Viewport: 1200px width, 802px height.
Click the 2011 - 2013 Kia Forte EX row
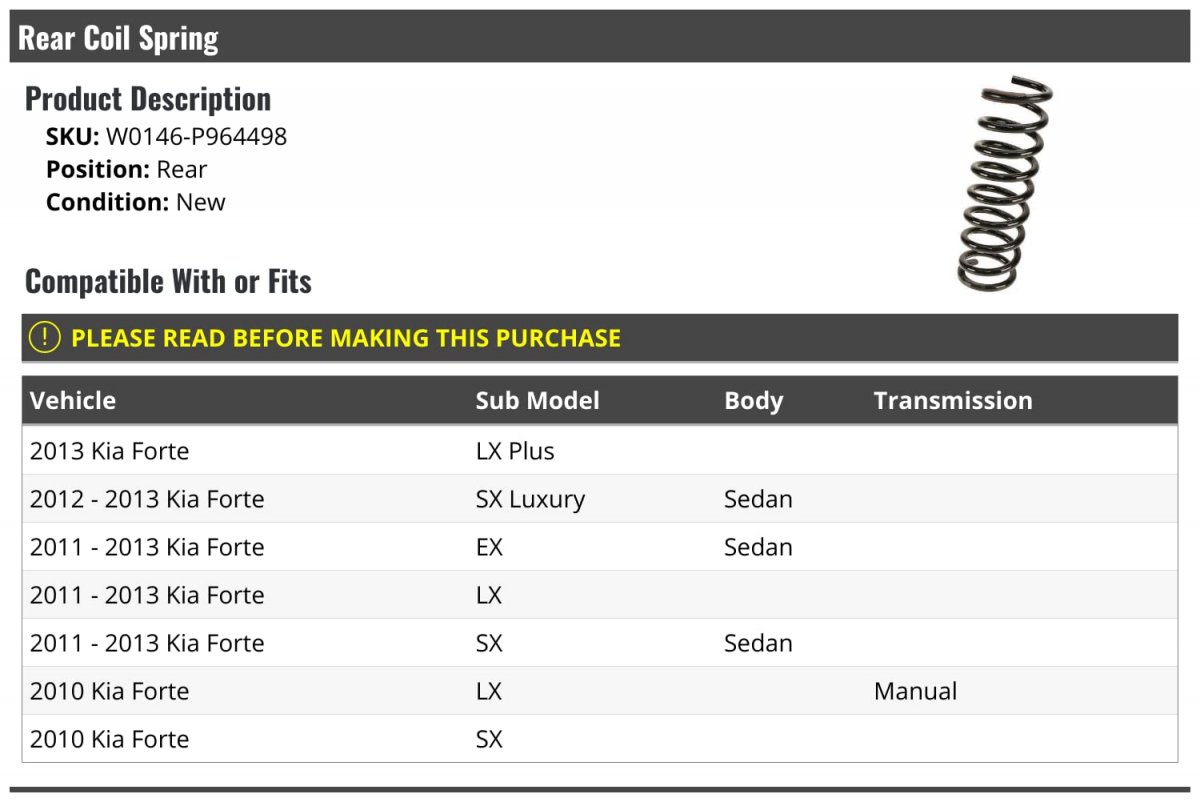tap(600, 547)
